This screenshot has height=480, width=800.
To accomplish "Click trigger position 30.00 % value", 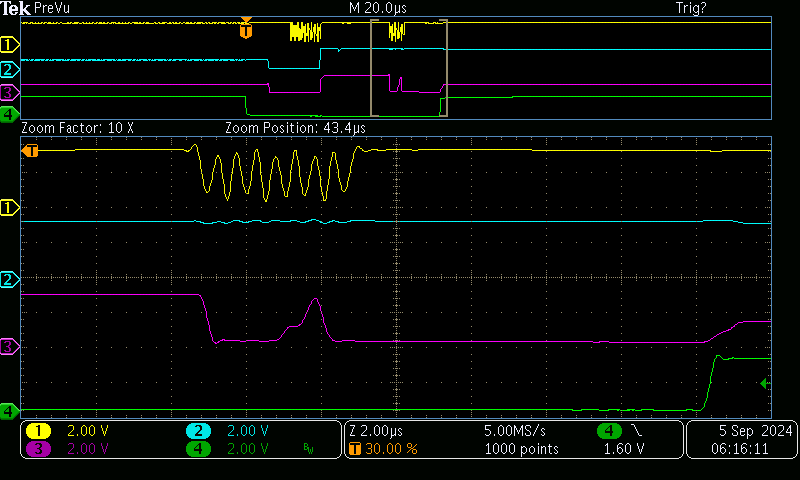I will coord(391,449).
